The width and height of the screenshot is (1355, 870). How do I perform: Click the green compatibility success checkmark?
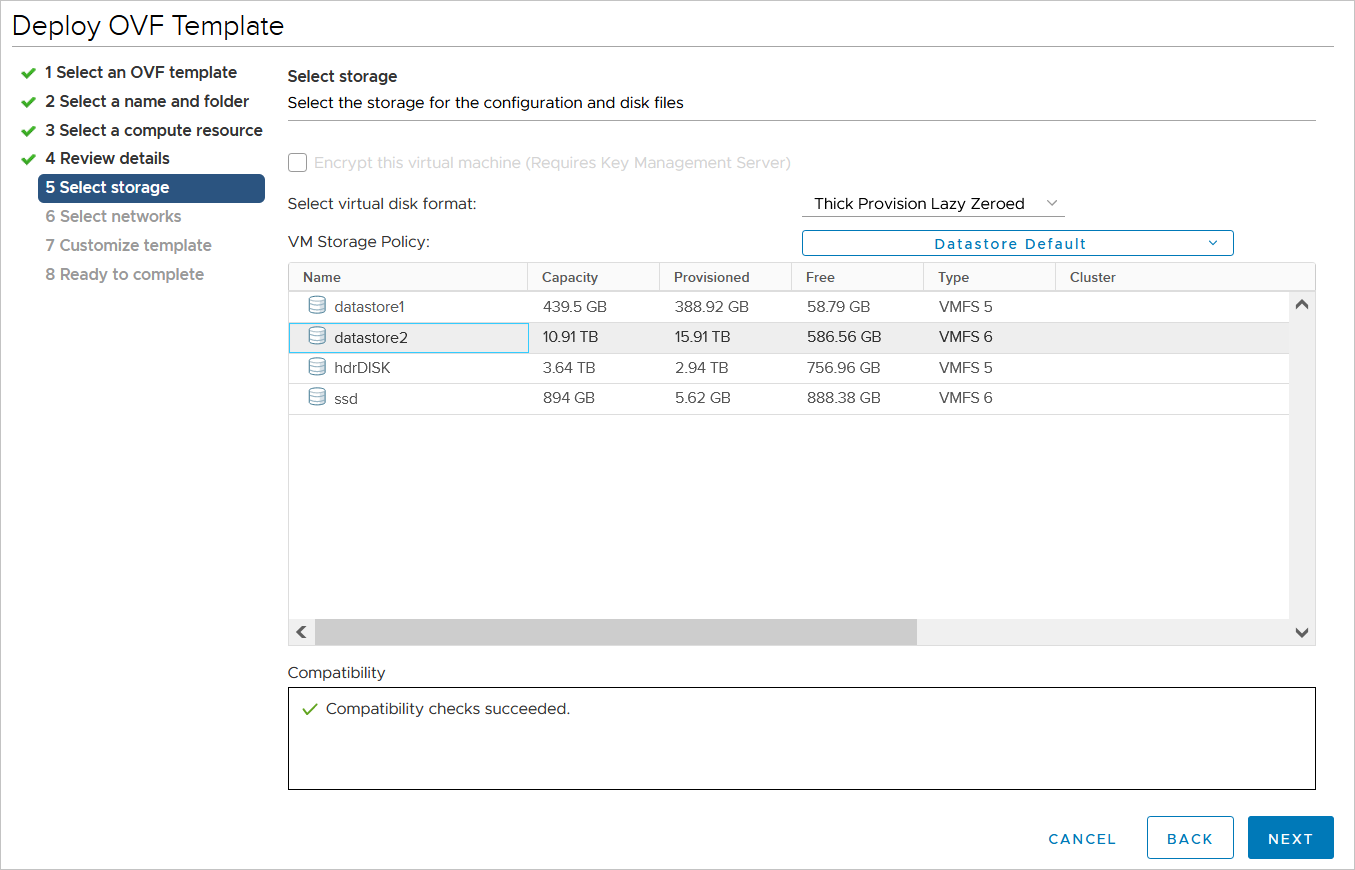click(309, 710)
